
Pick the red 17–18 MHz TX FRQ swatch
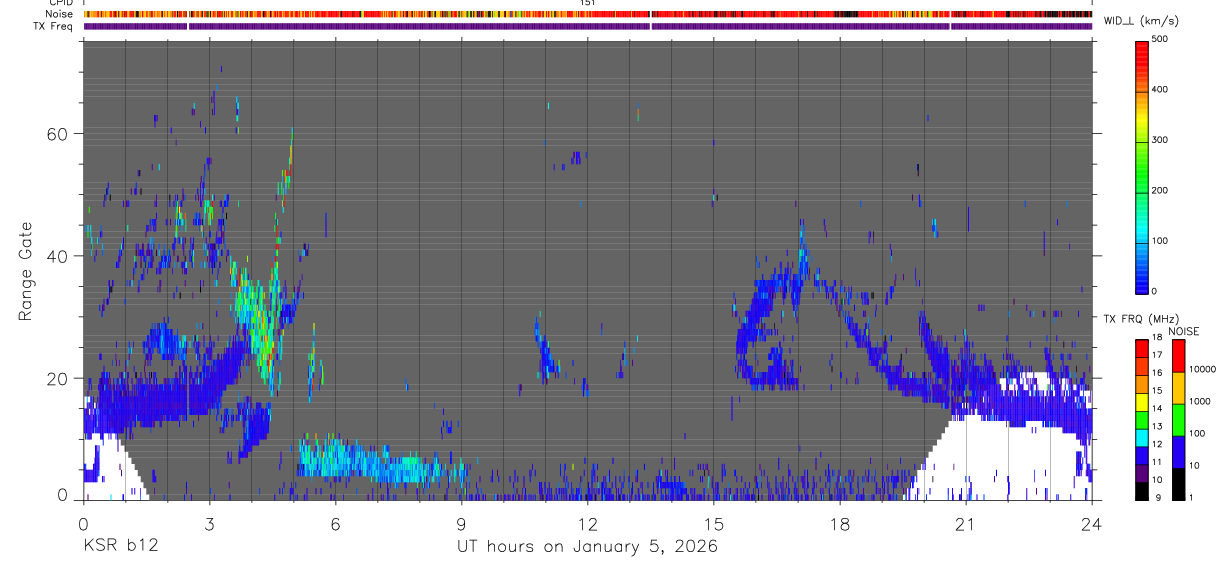coord(1141,349)
